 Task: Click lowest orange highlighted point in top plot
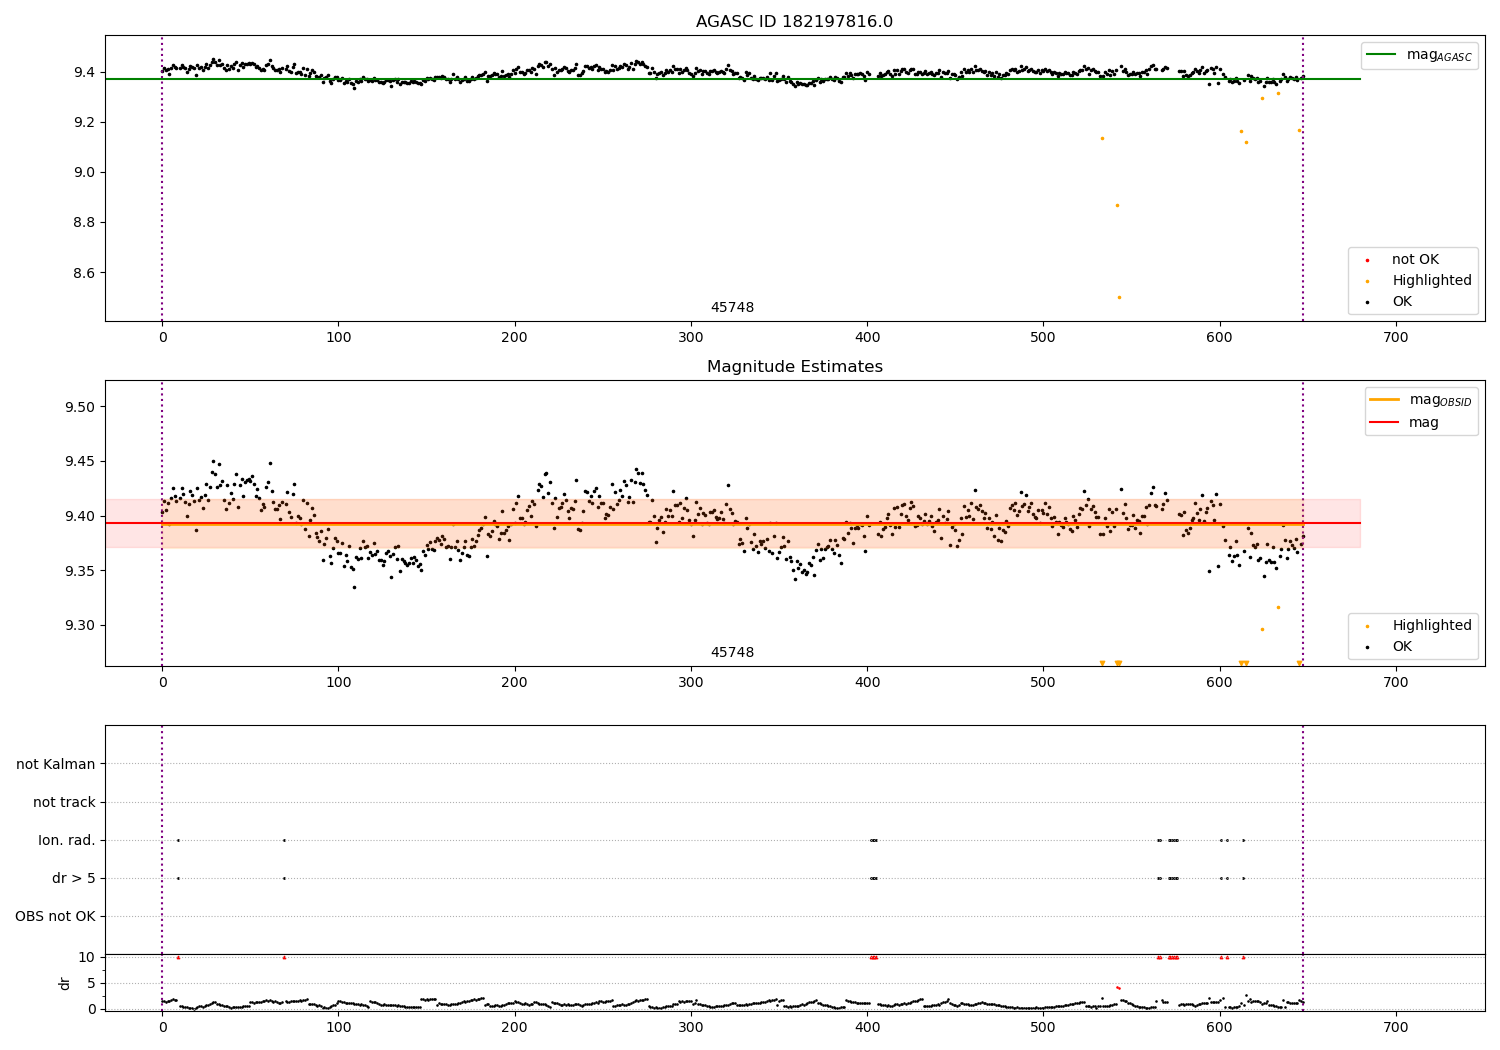[x=1119, y=297]
